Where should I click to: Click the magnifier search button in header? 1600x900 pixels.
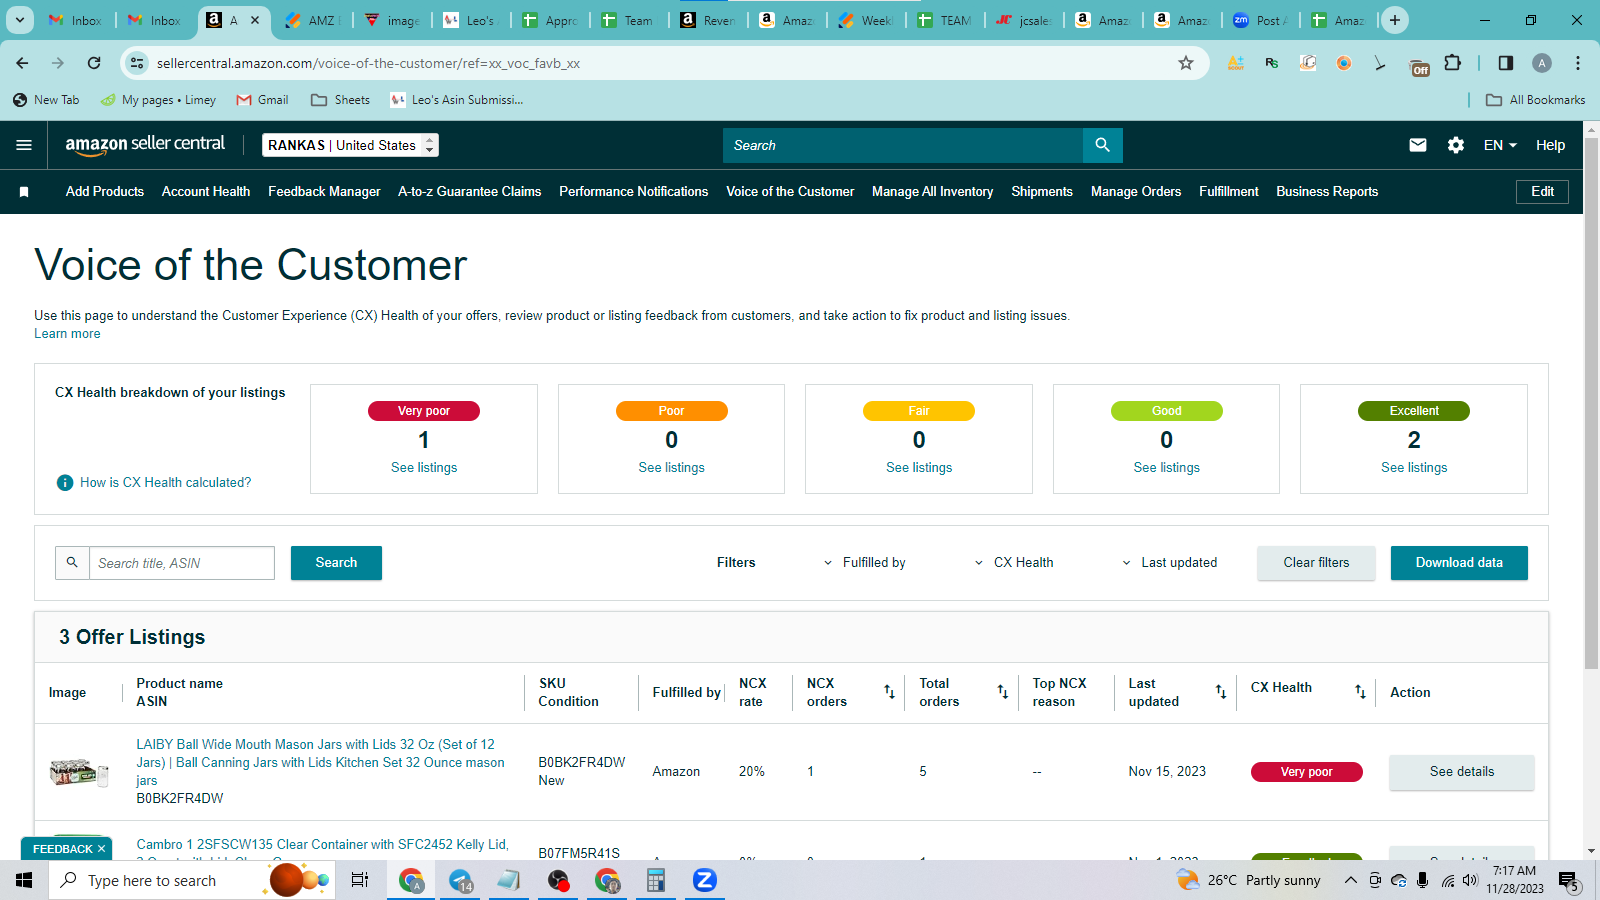[x=1102, y=145]
